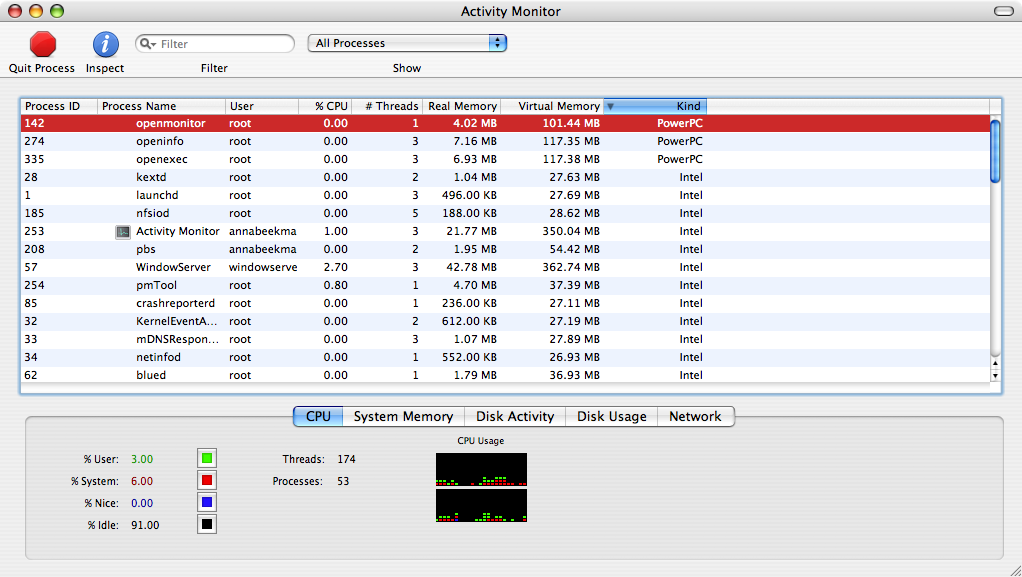This screenshot has width=1022, height=577.
Task: Click the lower CPU Usage graph
Action: pos(481,505)
